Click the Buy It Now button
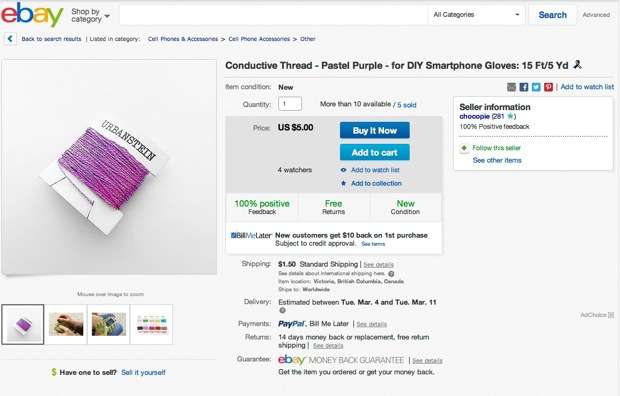Image resolution: width=620 pixels, height=396 pixels. tap(374, 131)
